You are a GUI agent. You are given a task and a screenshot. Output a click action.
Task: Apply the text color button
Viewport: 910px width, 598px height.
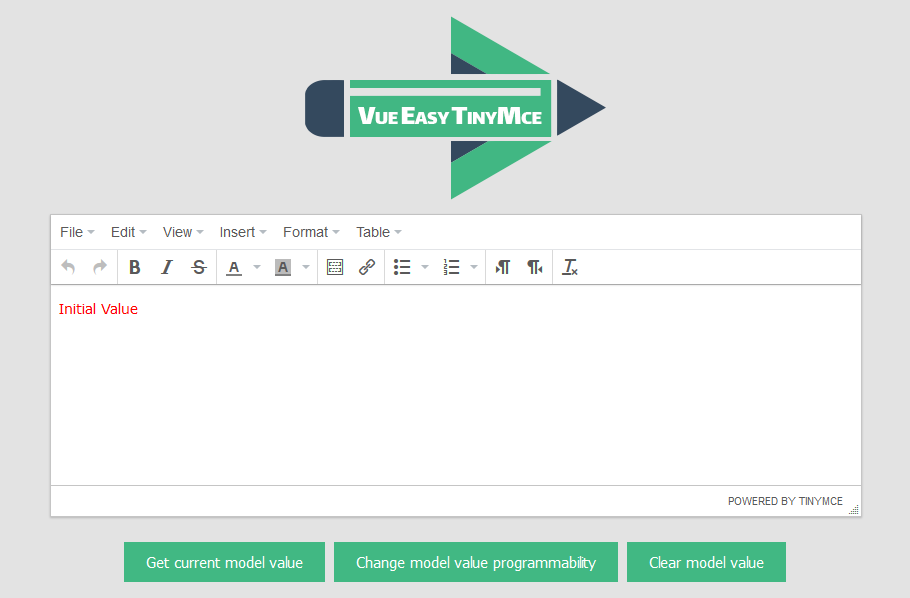pyautogui.click(x=234, y=267)
